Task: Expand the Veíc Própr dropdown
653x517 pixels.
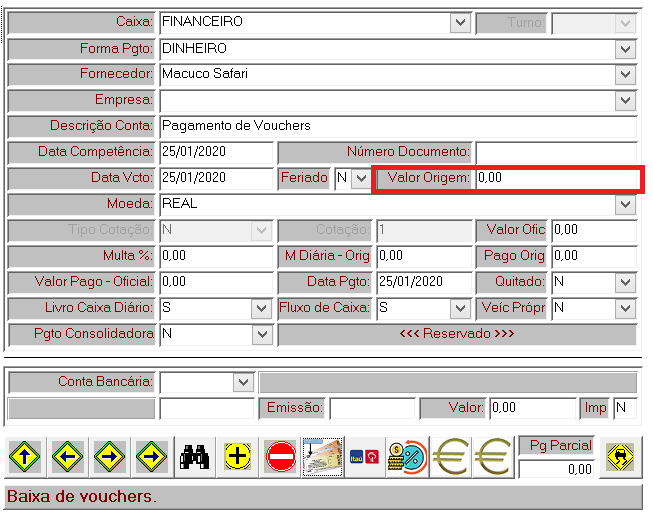Action: point(625,308)
